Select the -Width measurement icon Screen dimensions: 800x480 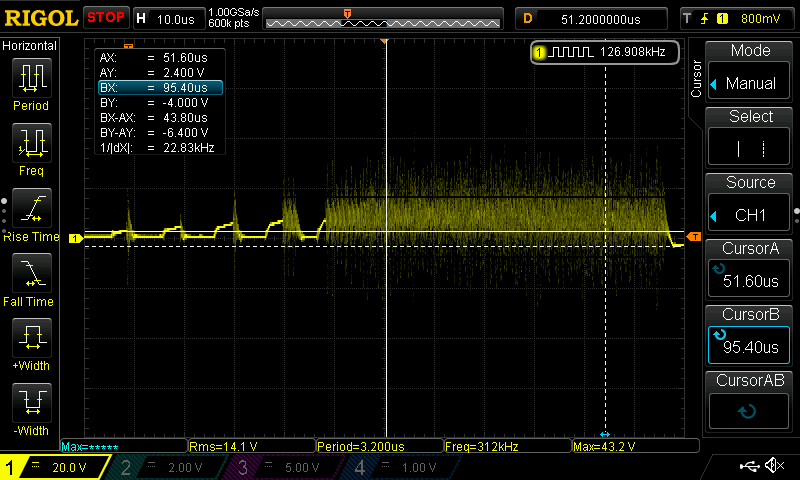(32, 402)
